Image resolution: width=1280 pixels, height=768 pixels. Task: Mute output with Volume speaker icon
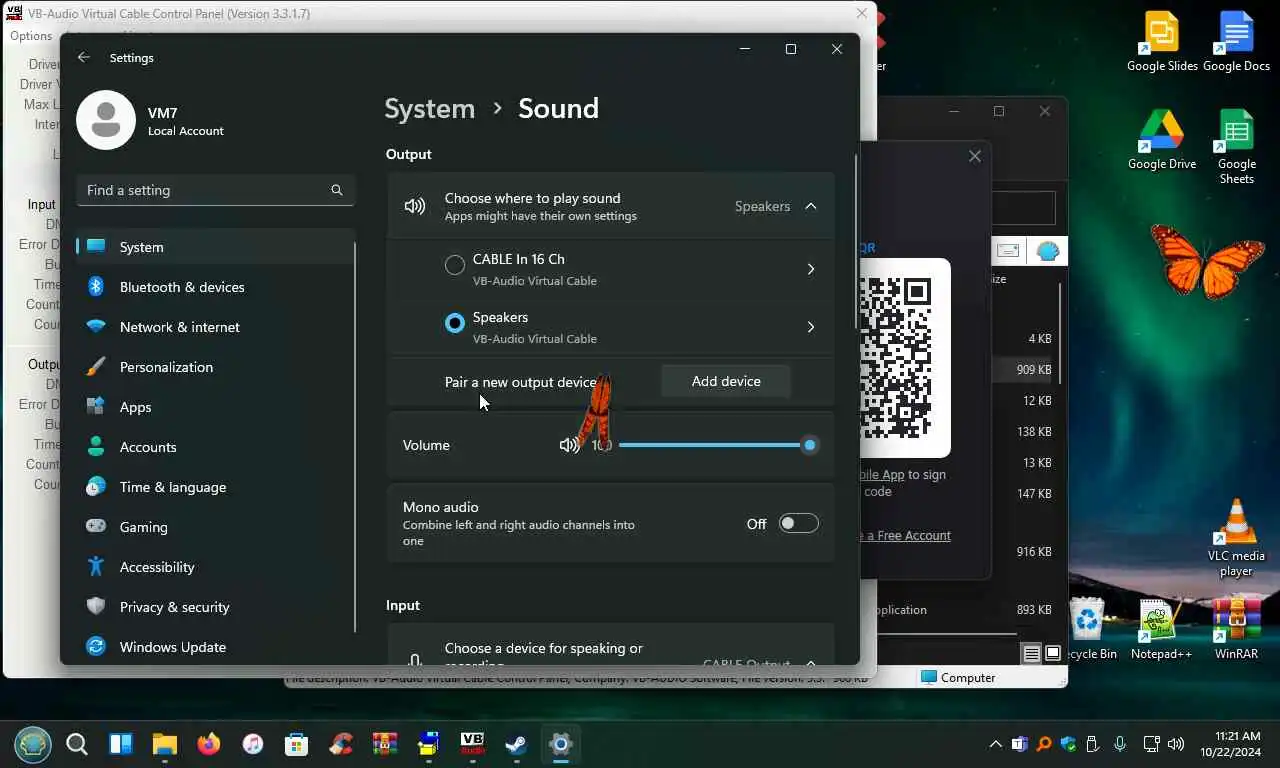click(569, 445)
